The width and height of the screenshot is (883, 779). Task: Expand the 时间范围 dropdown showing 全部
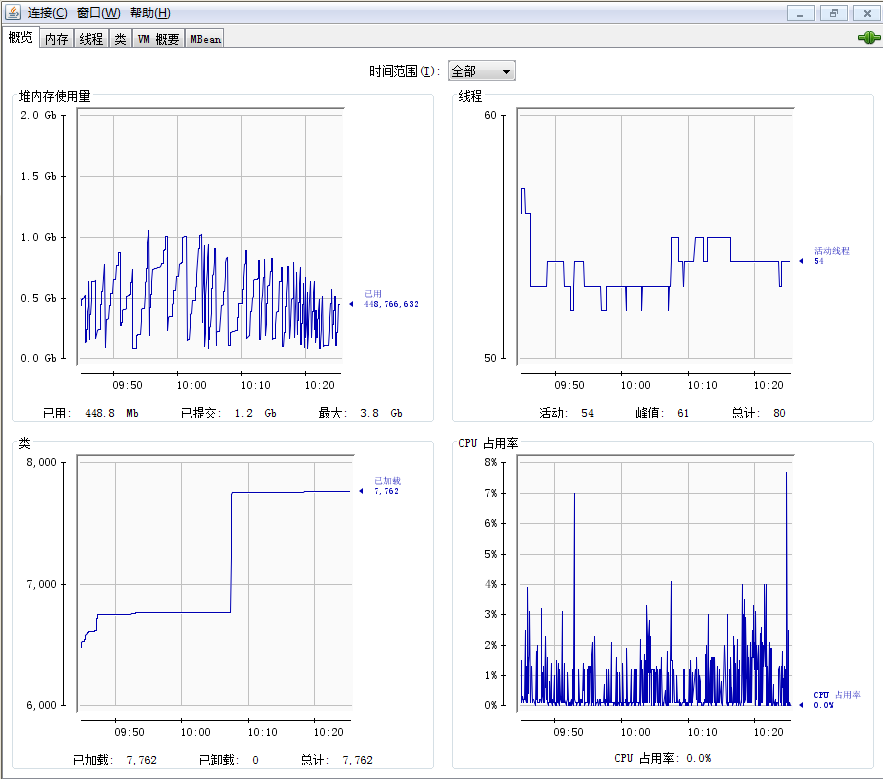(x=481, y=71)
